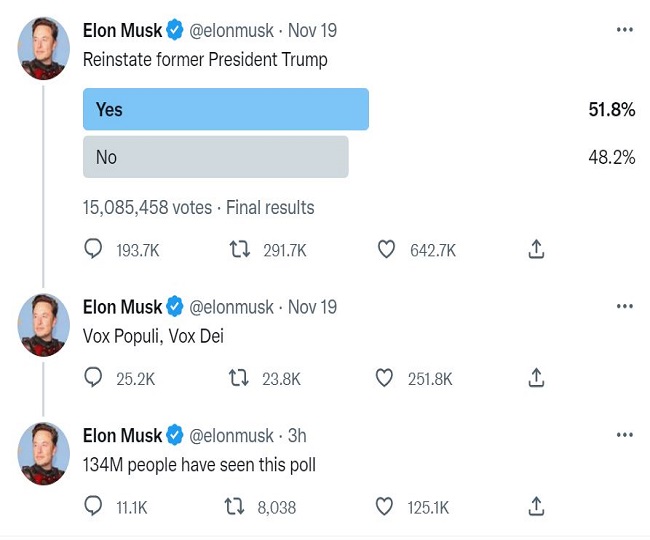Open more options menu on poll tweet
This screenshot has width=650, height=540.
tap(625, 30)
